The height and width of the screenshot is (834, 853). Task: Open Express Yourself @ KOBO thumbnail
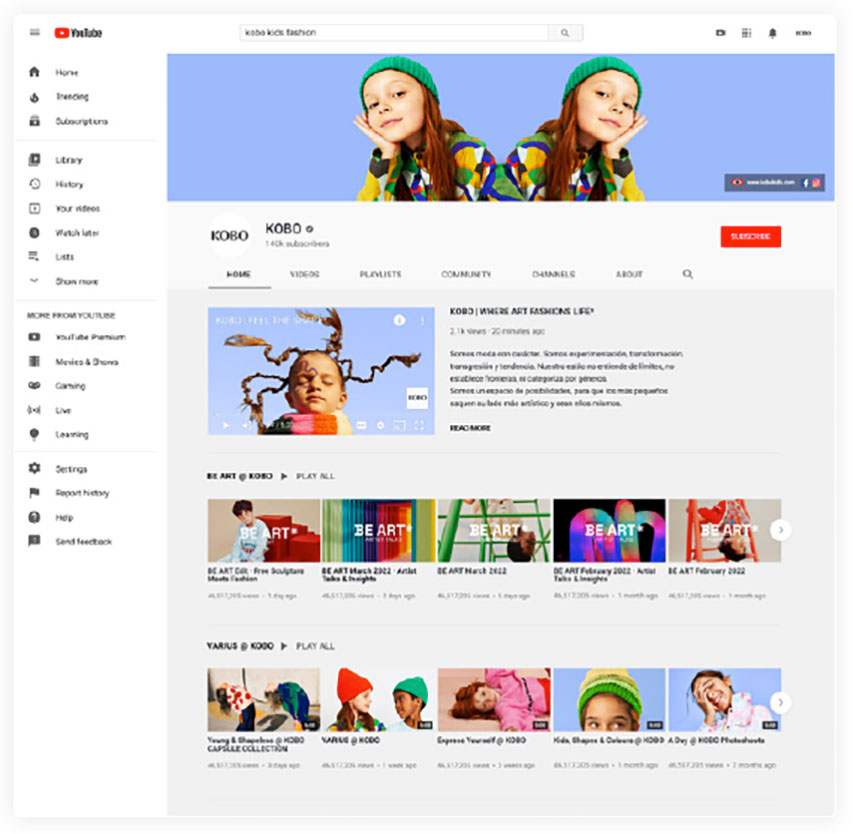pyautogui.click(x=494, y=700)
